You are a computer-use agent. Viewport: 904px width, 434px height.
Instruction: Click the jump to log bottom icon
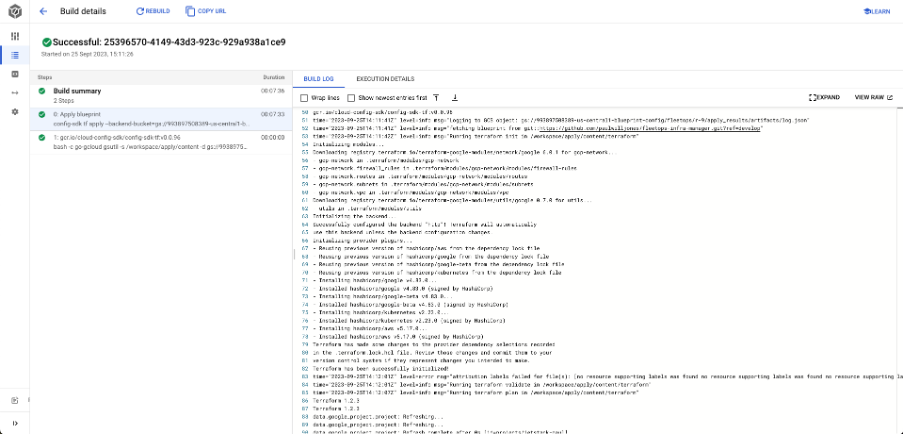[454, 97]
